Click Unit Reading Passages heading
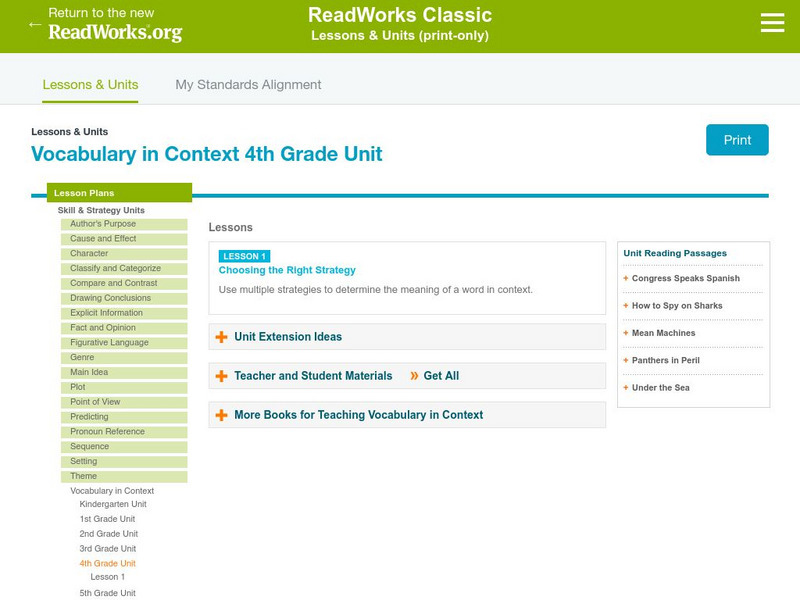Viewport: 800px width, 600px height. (x=675, y=253)
